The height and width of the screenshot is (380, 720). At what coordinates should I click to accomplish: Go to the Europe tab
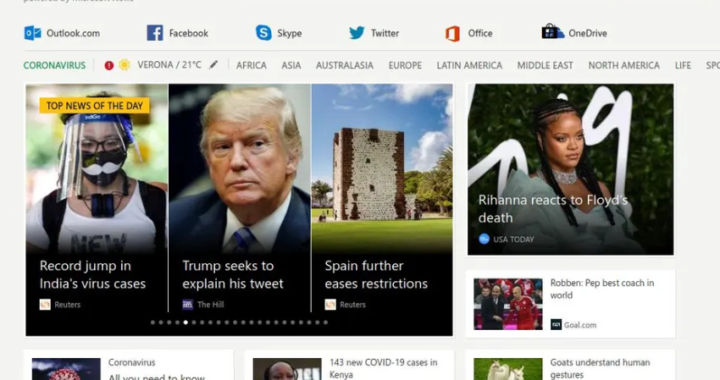[405, 65]
